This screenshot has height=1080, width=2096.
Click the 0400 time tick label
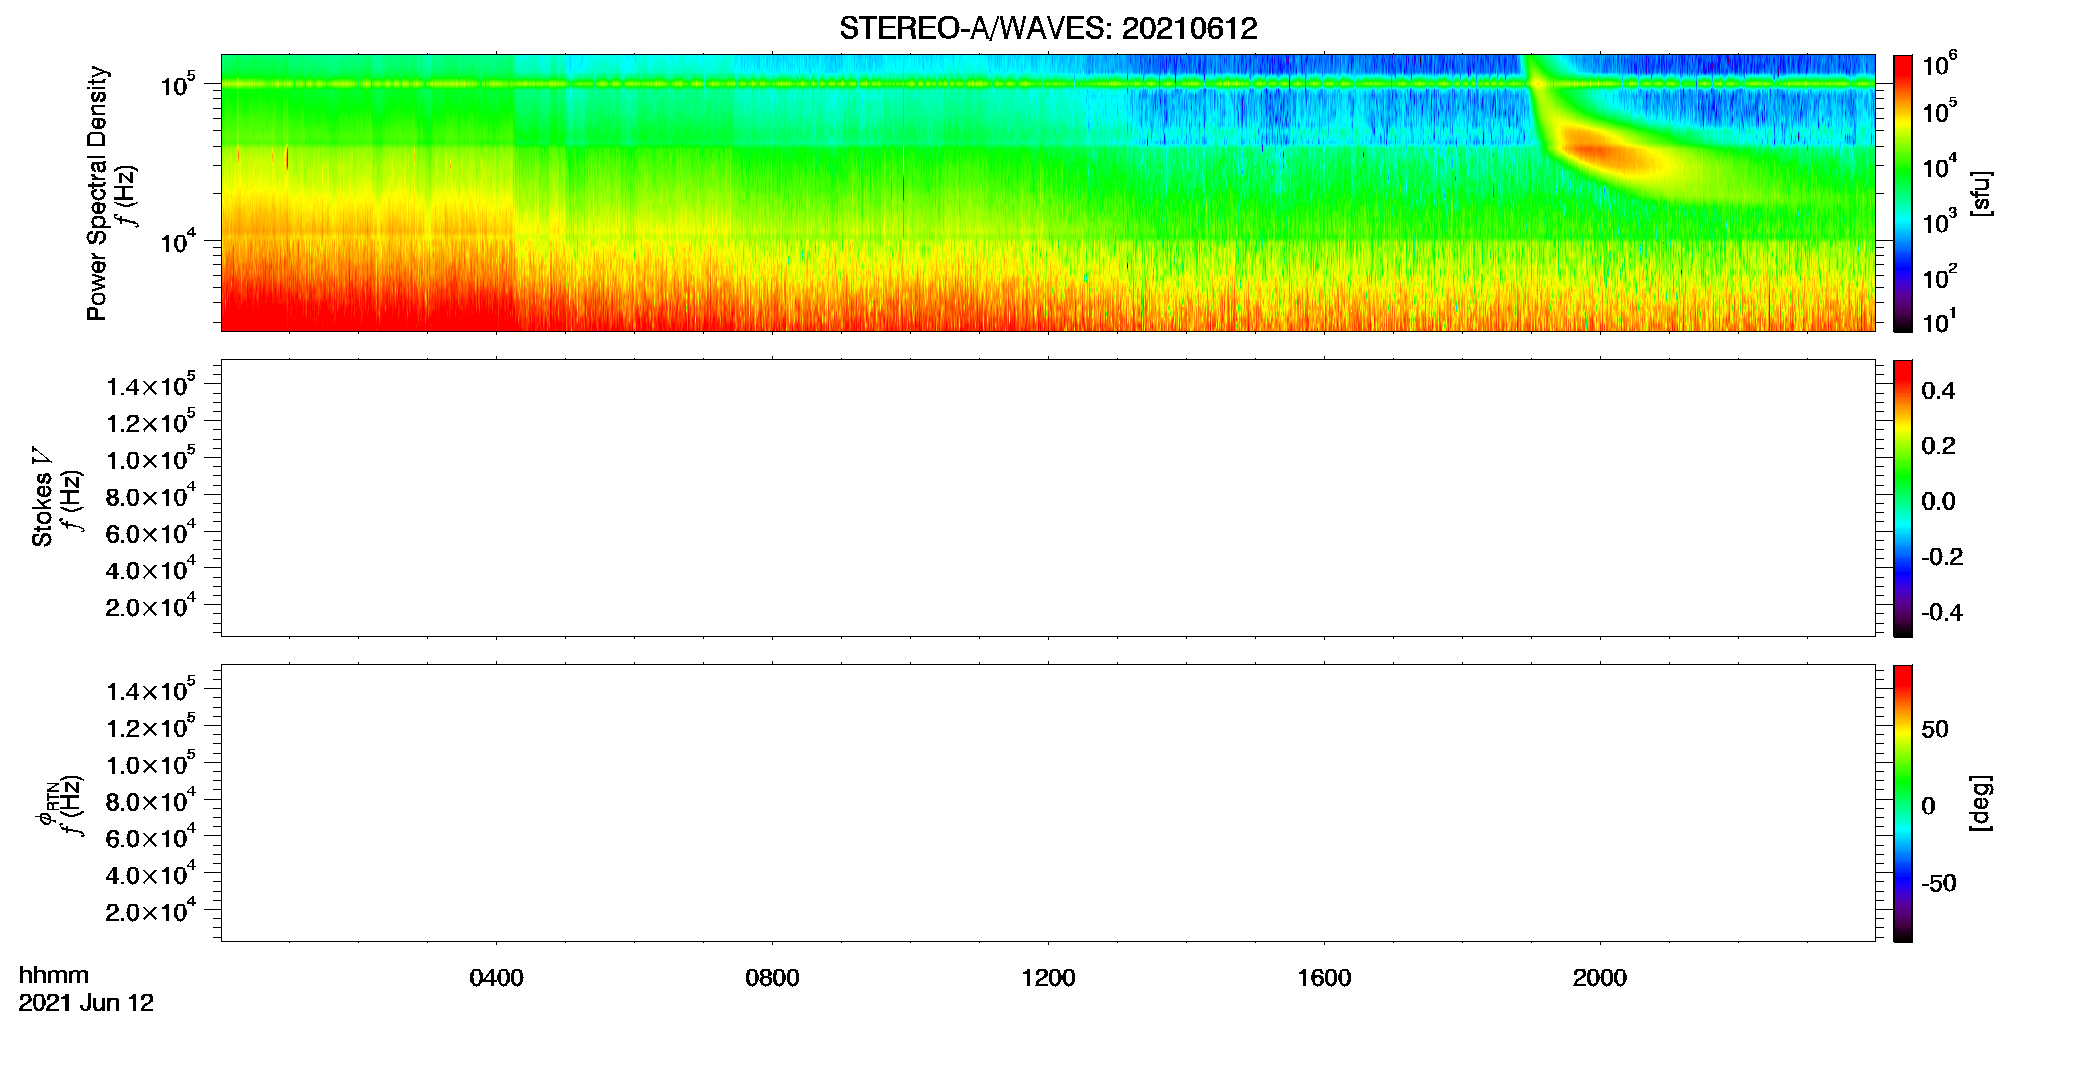point(496,978)
